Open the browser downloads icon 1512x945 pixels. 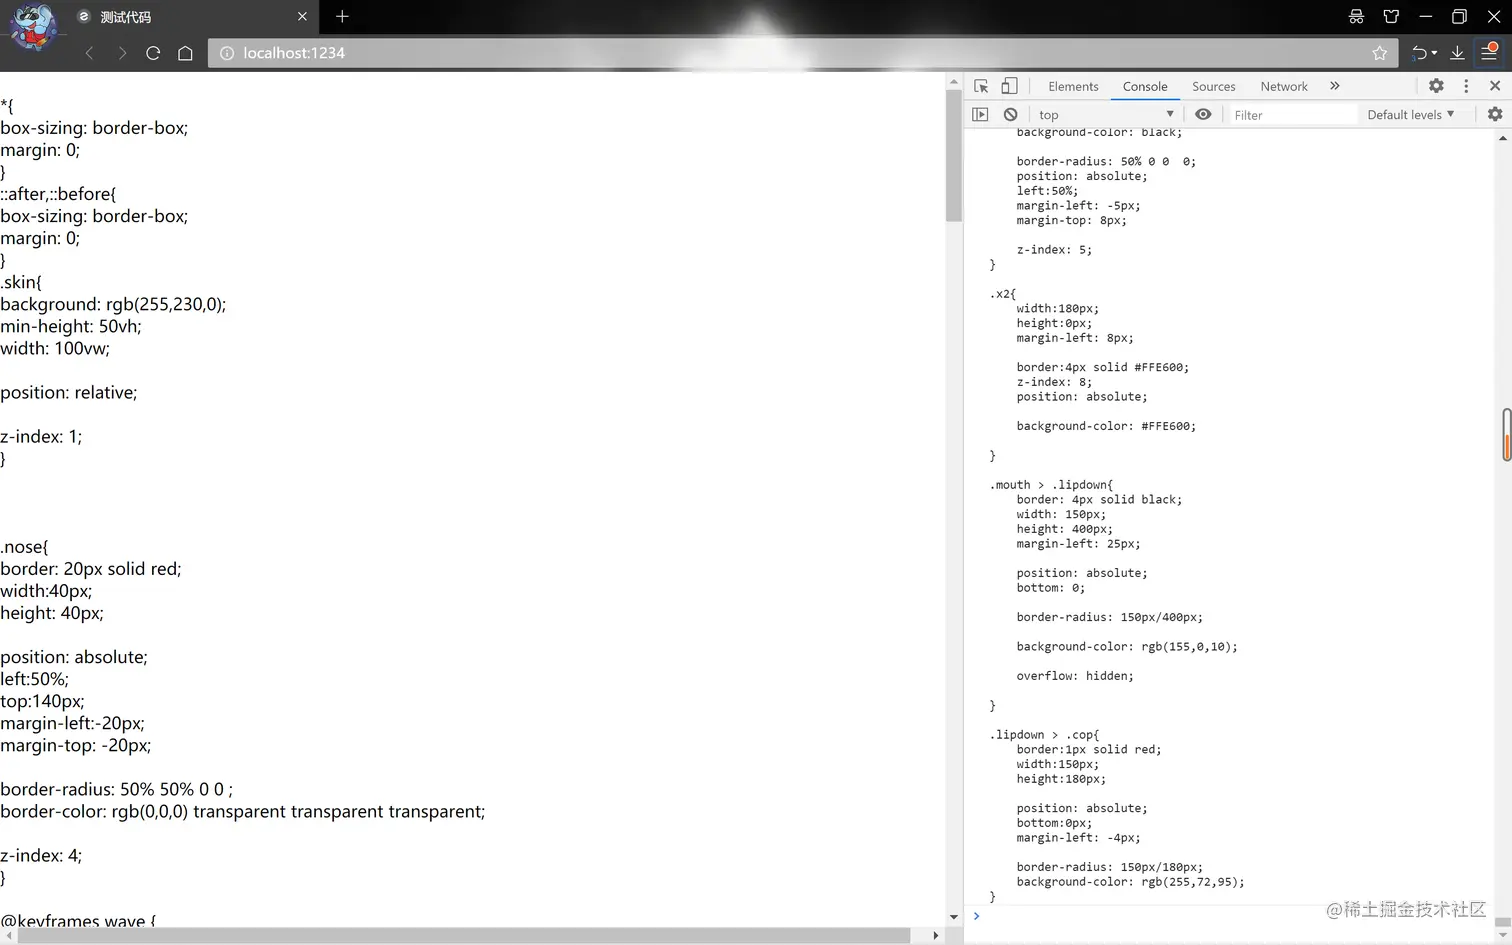pyautogui.click(x=1457, y=53)
